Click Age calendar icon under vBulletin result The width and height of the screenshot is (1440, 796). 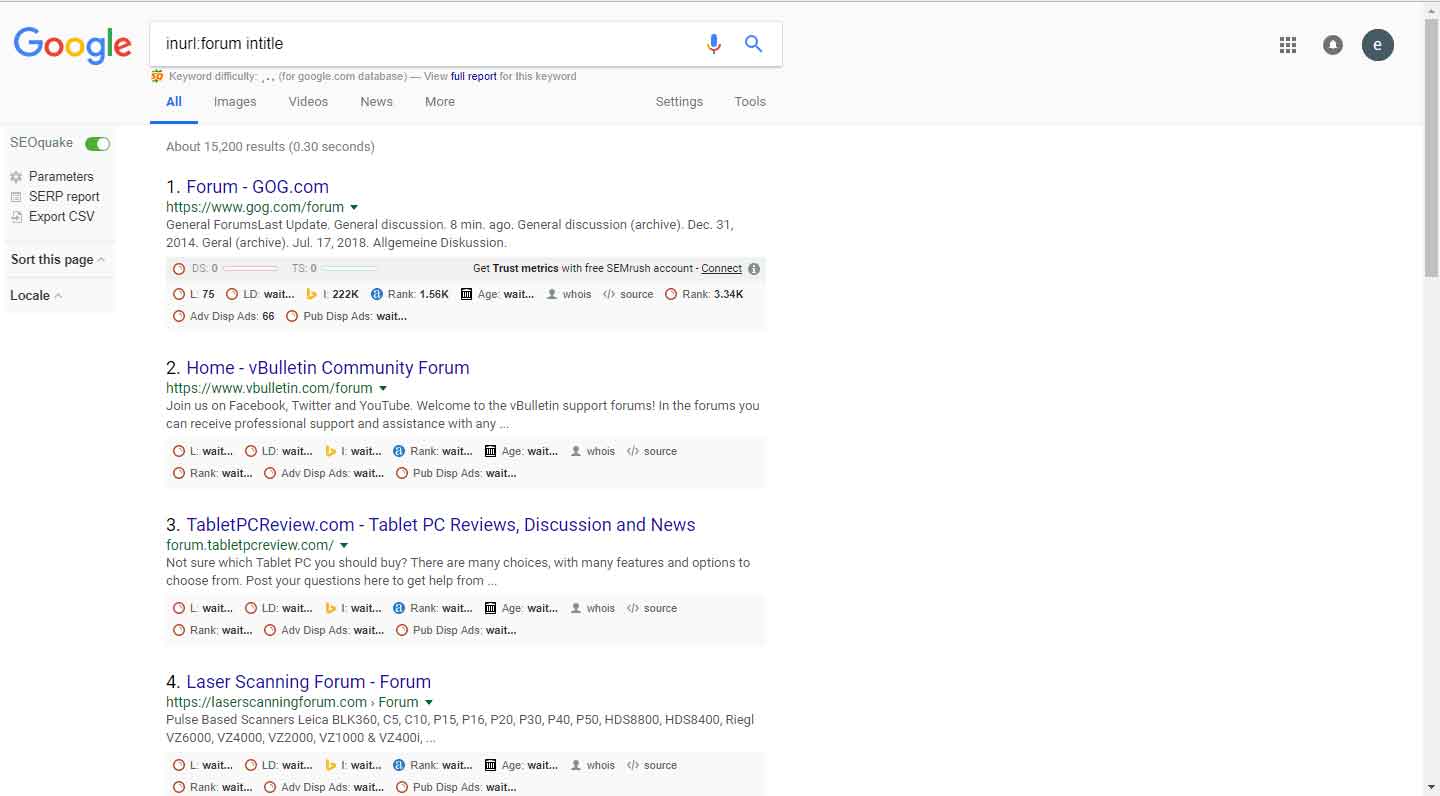point(490,452)
